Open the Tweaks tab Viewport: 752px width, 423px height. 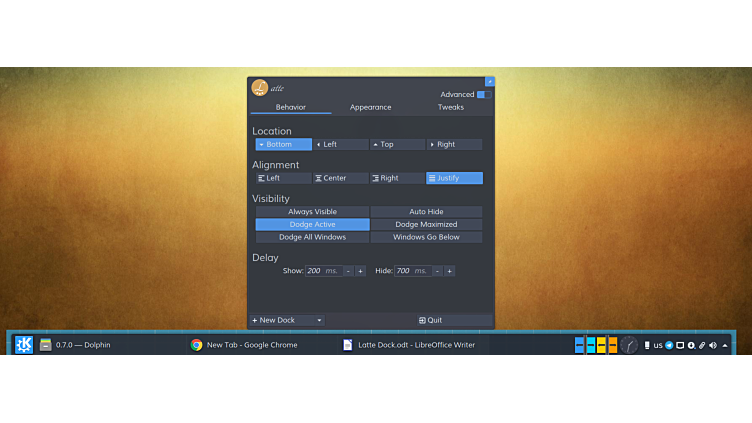pyautogui.click(x=450, y=107)
